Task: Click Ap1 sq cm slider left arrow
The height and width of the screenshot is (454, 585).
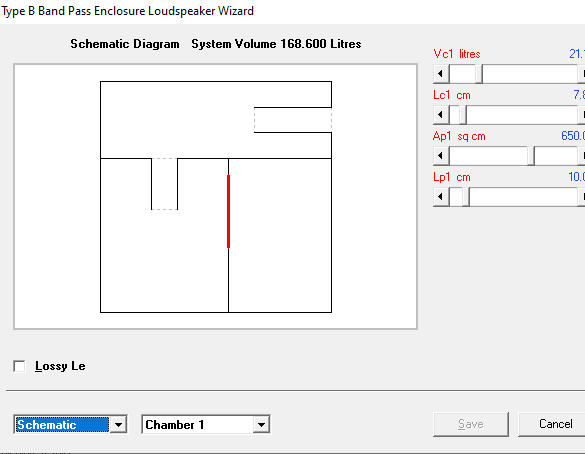Action: click(441, 156)
